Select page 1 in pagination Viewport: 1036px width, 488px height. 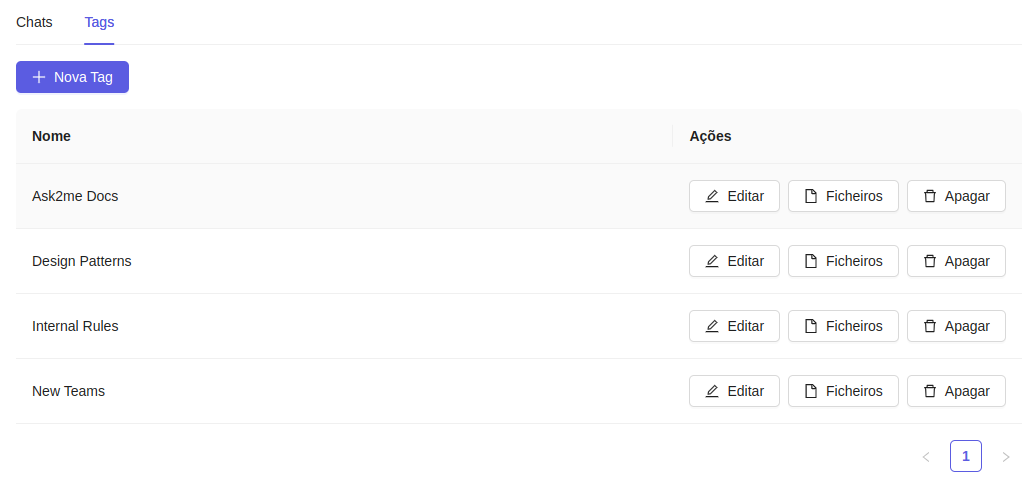(965, 456)
